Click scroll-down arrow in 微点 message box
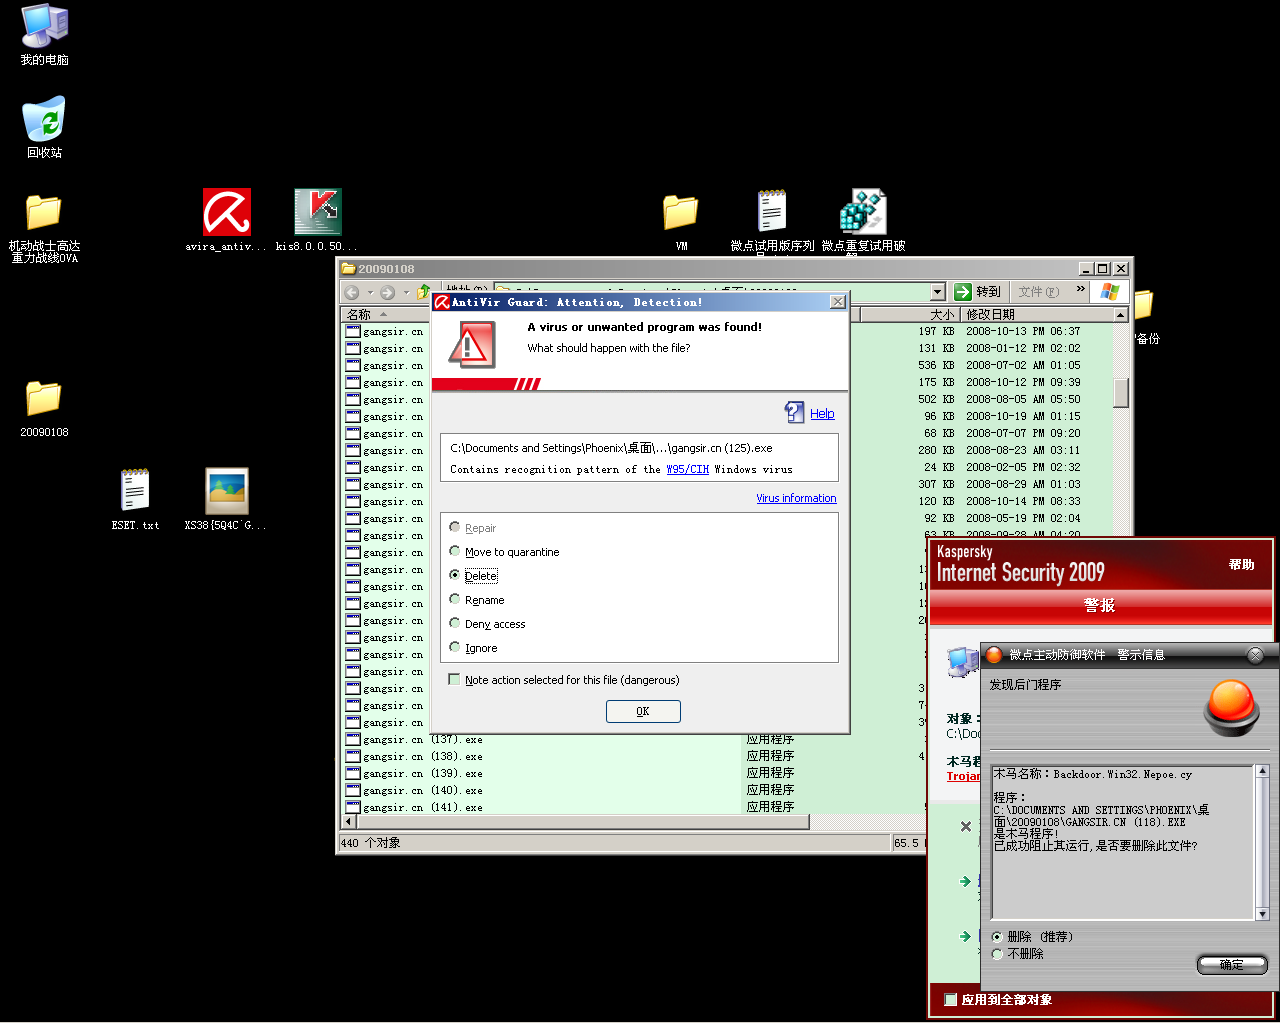This screenshot has width=1280, height=1024. (x=1262, y=913)
